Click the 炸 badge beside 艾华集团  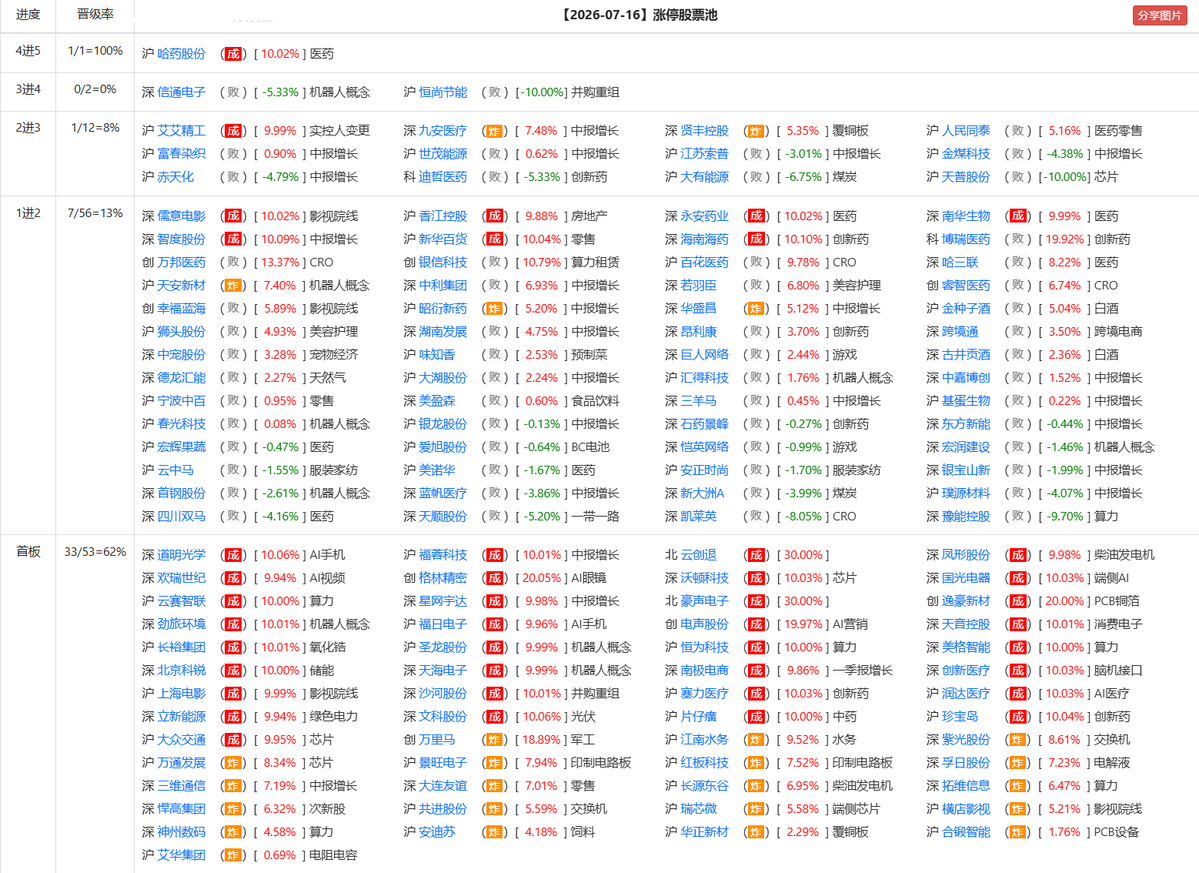[233, 855]
